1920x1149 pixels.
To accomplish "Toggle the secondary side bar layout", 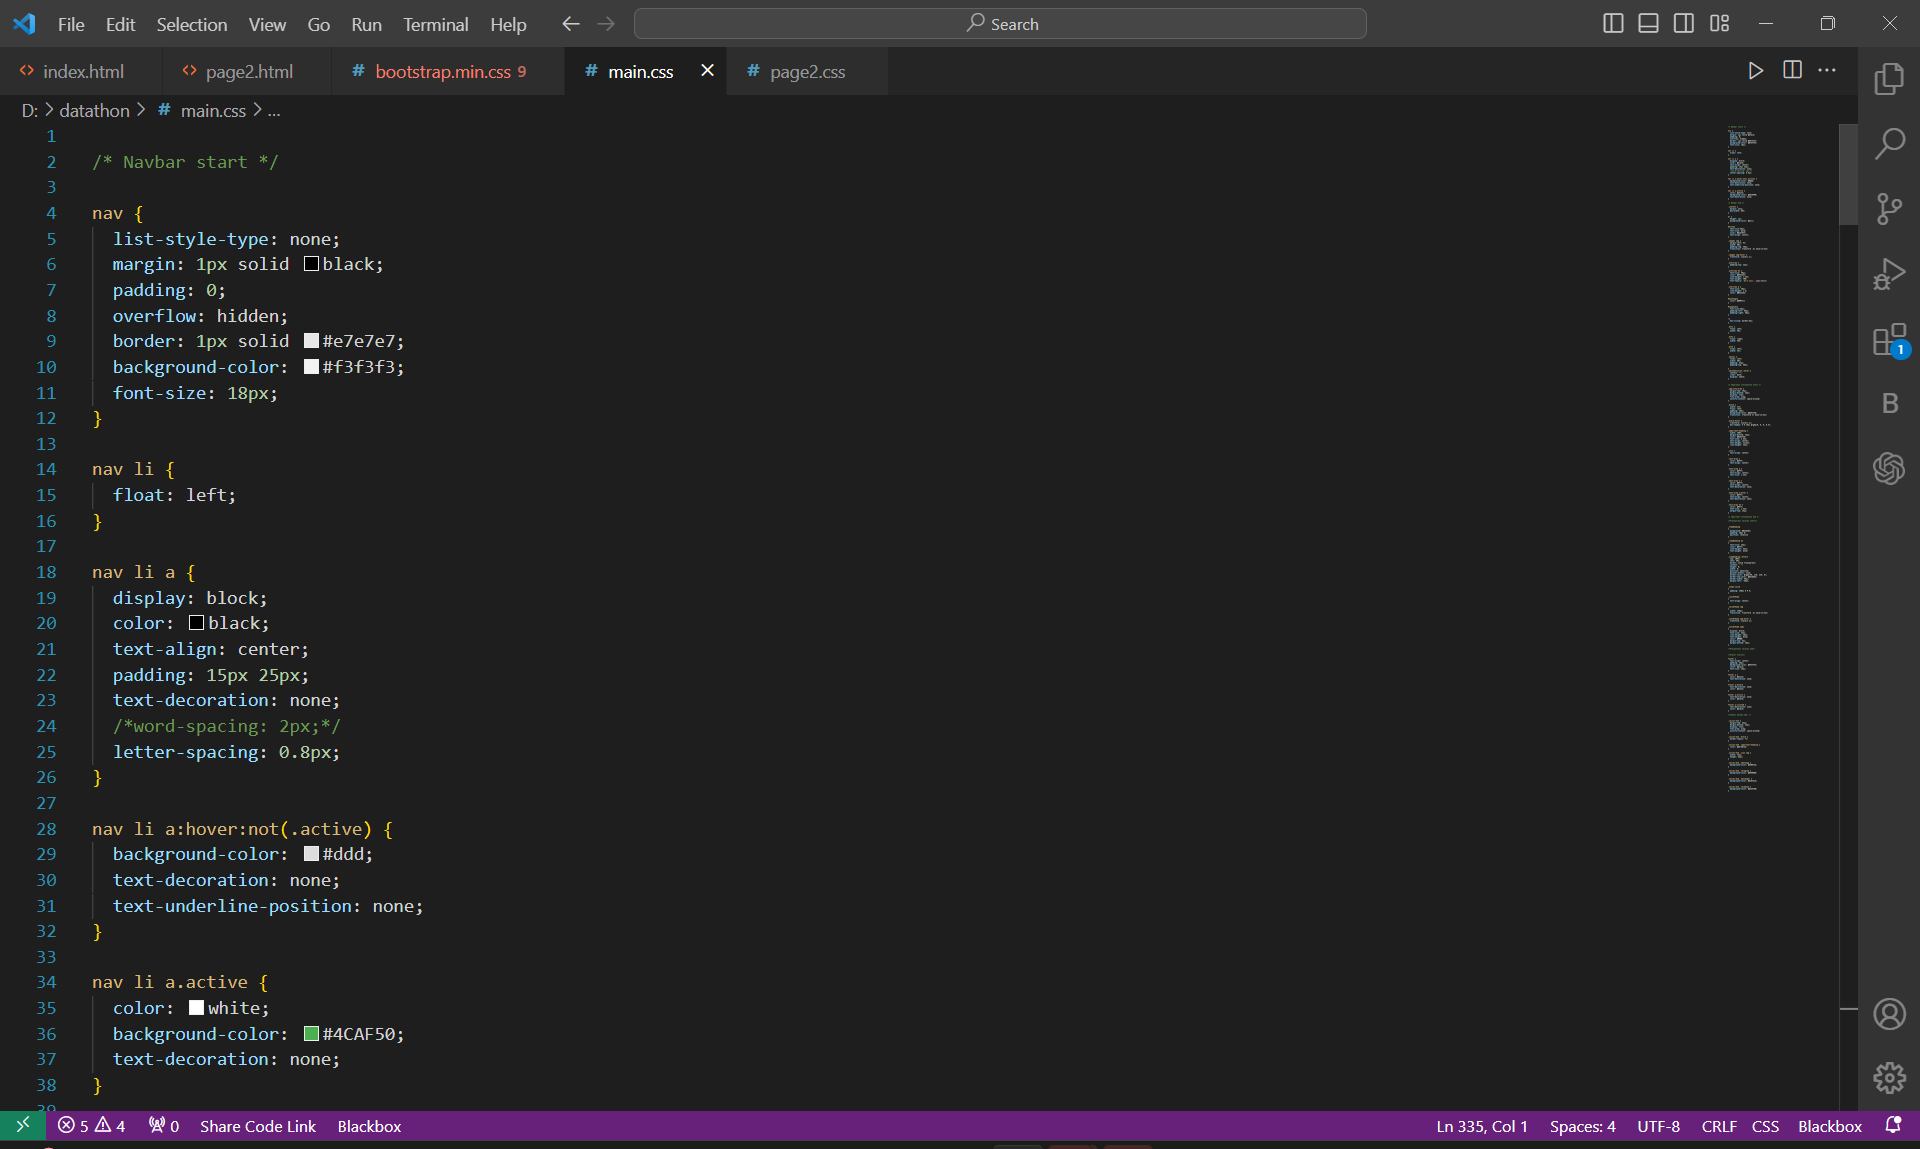I will [x=1684, y=24].
